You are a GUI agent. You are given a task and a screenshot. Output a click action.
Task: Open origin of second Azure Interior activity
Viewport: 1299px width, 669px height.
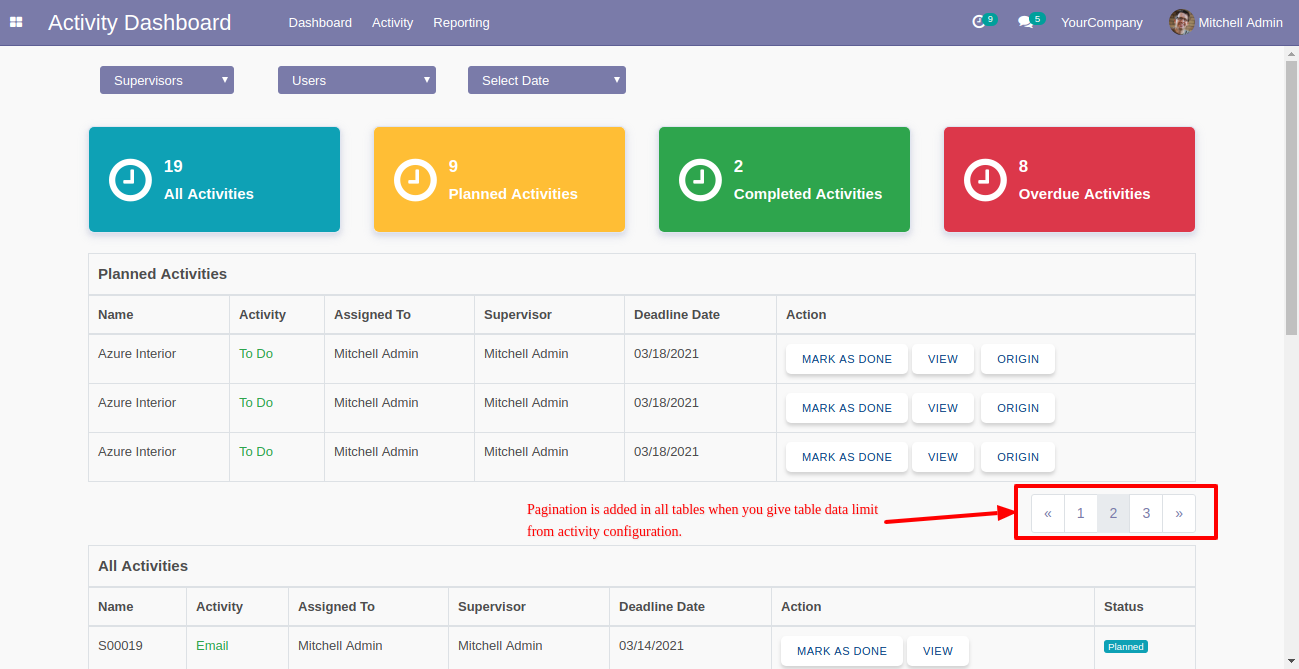pyautogui.click(x=1018, y=408)
